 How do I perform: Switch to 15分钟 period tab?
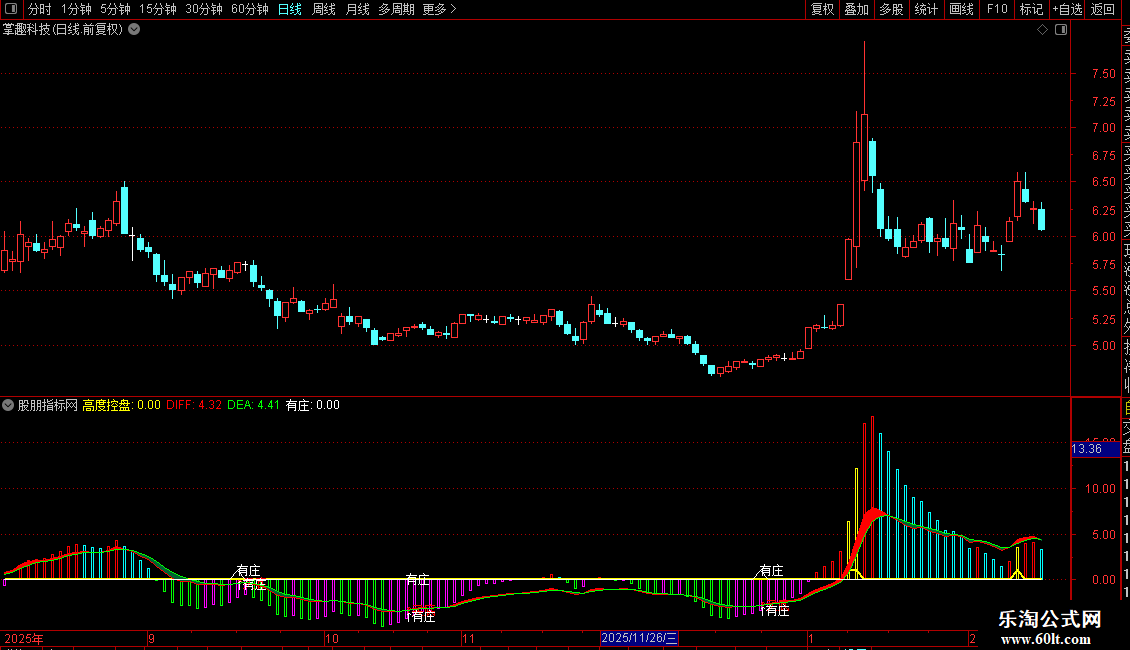158,9
